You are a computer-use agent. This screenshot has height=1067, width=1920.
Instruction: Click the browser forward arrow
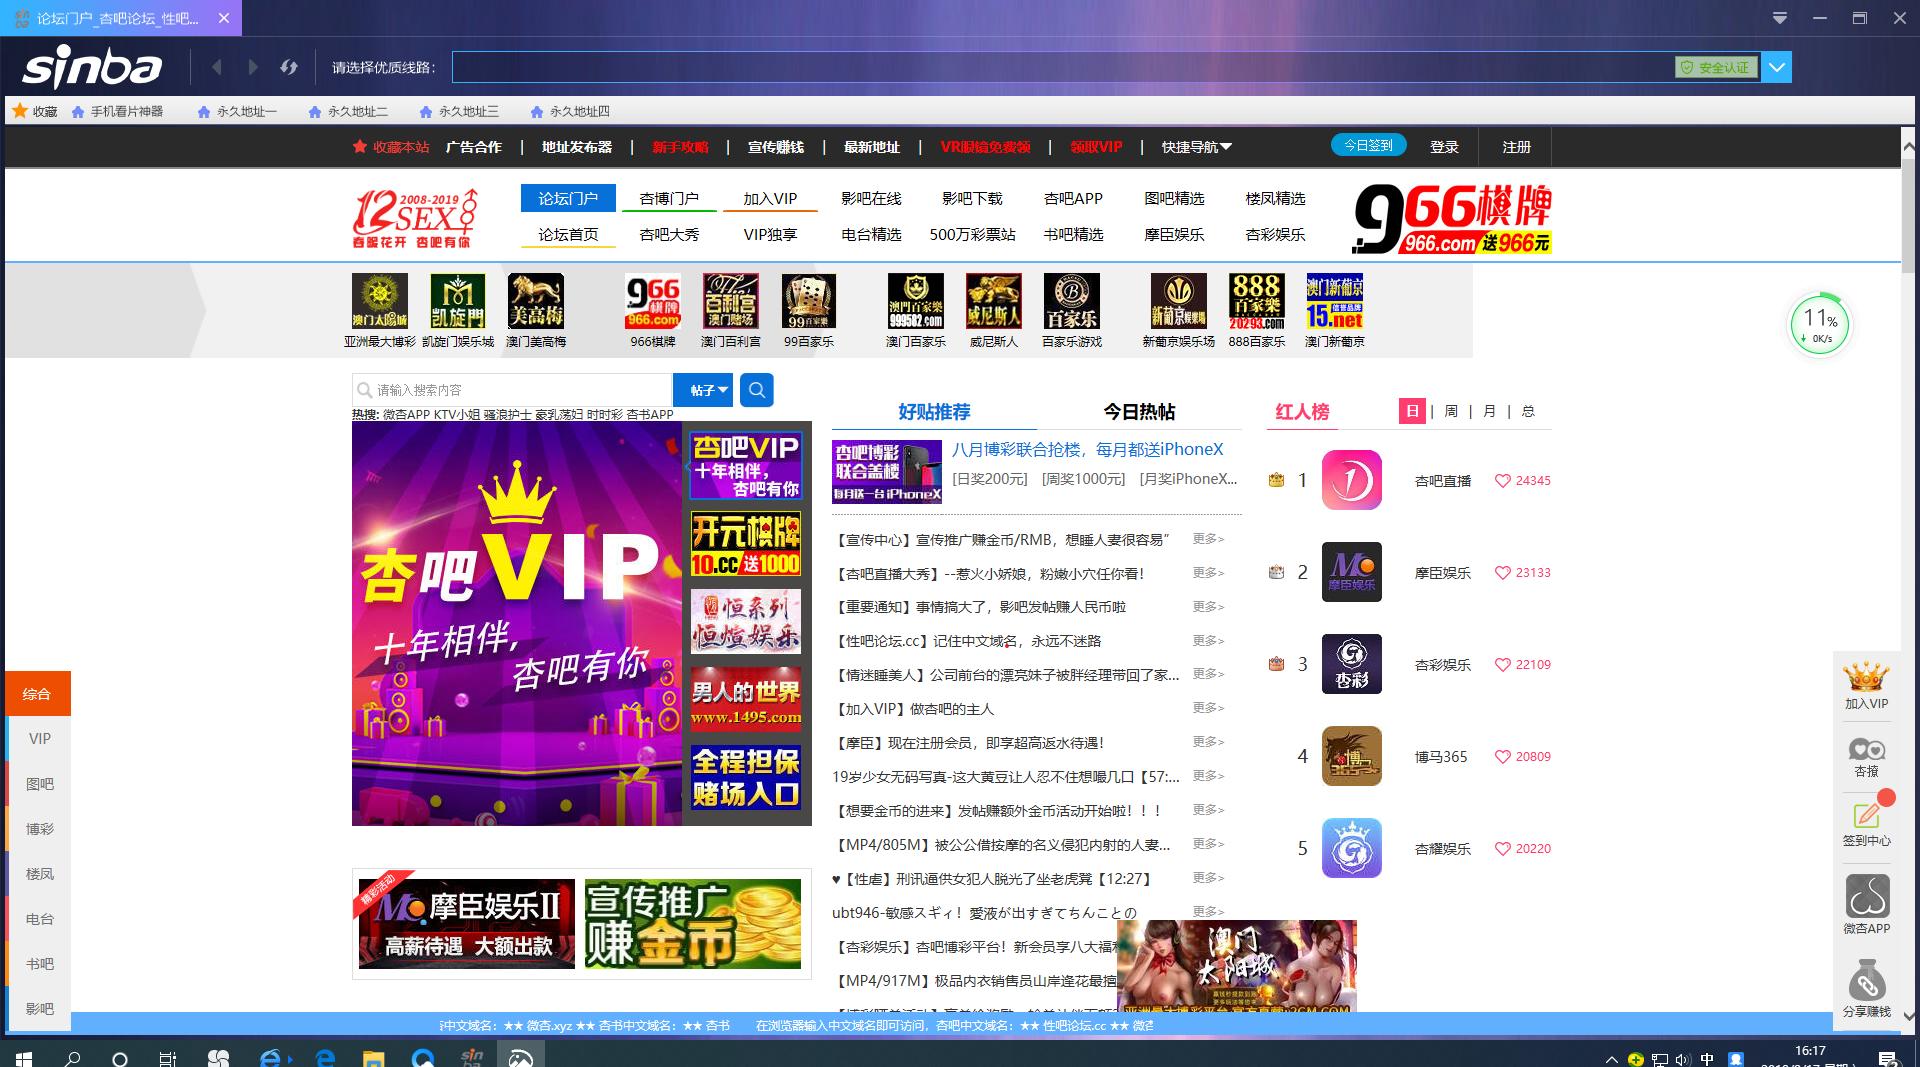tap(253, 67)
